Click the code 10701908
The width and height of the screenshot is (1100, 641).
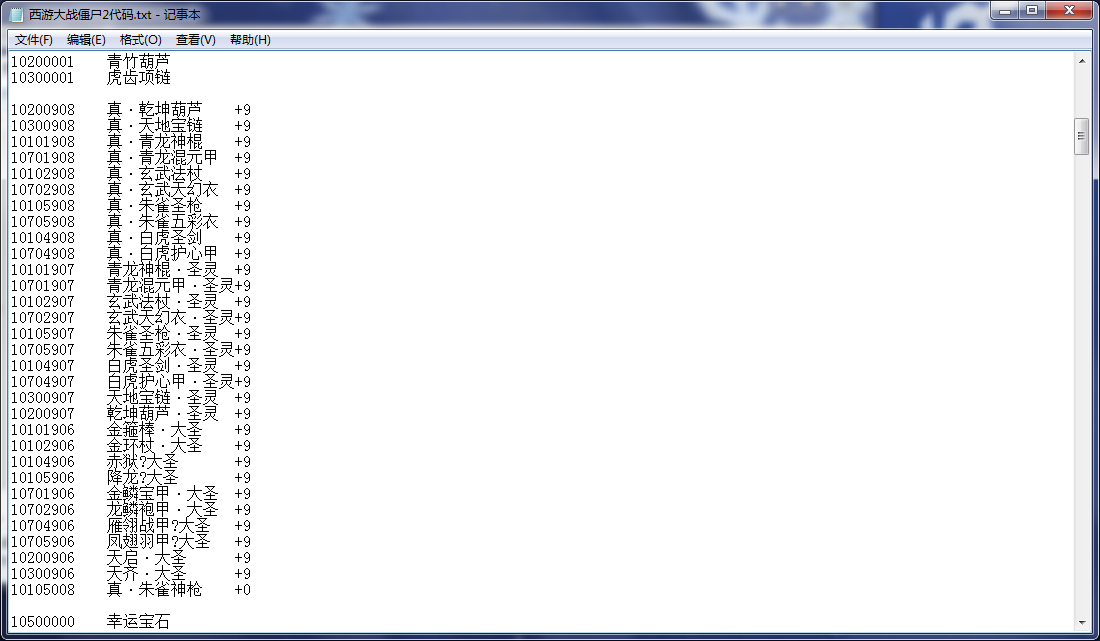pos(42,158)
